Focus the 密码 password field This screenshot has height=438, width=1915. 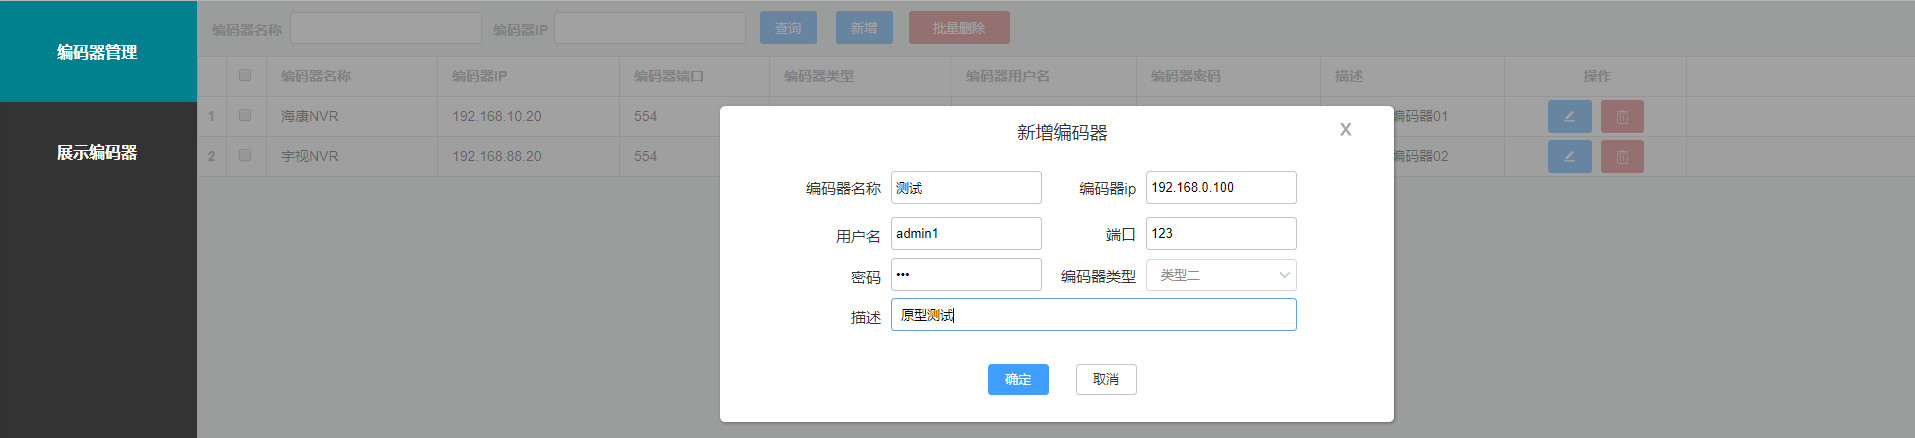click(966, 275)
